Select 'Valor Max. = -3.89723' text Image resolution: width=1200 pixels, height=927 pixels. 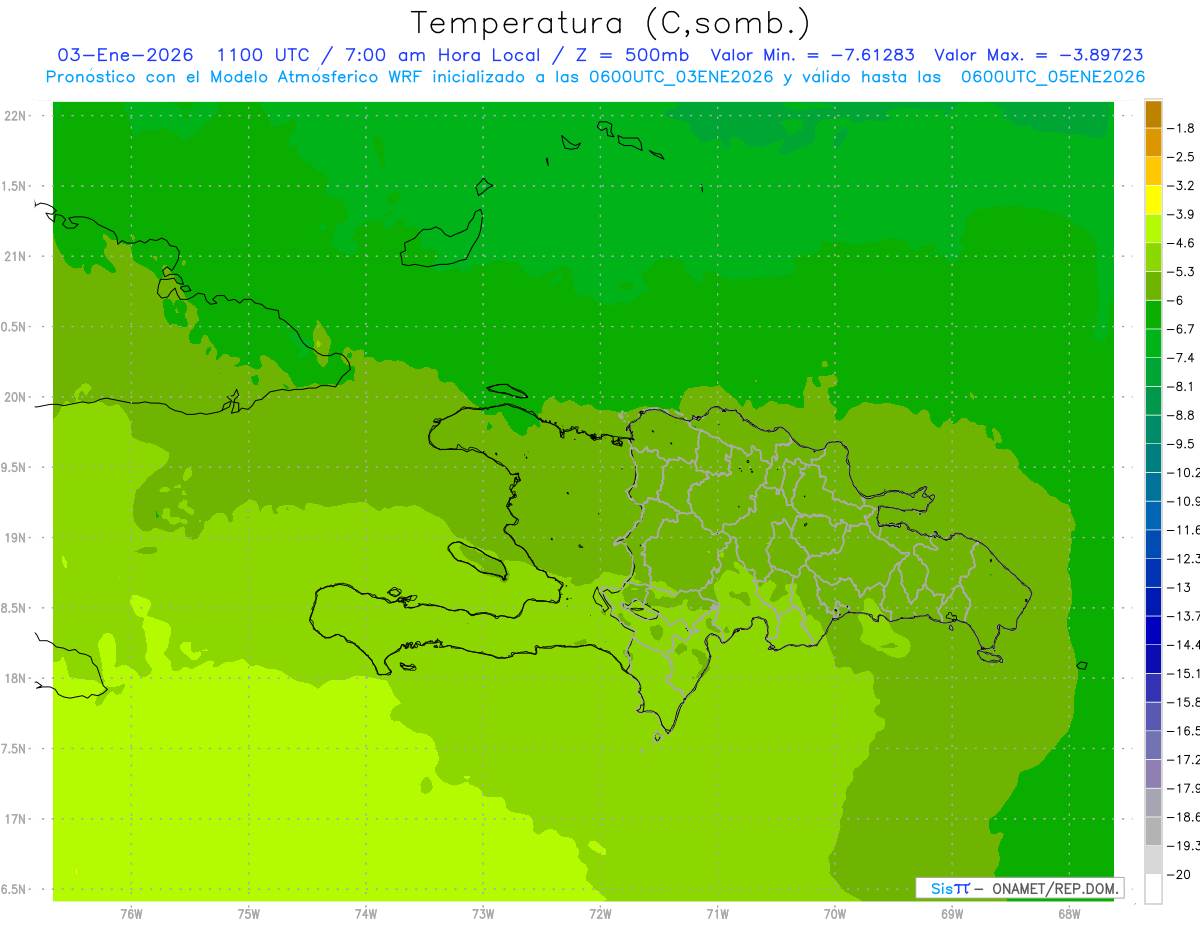(1038, 55)
